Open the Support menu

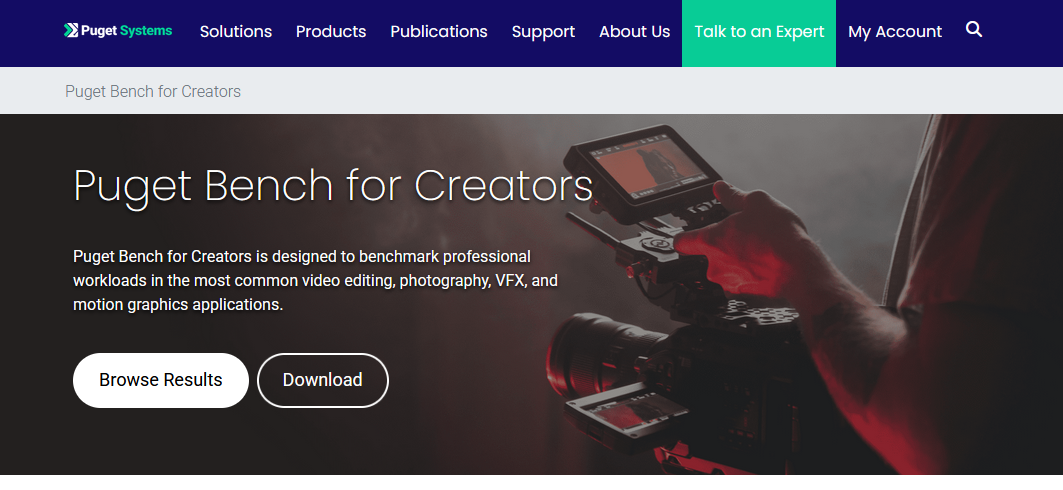pyautogui.click(x=543, y=32)
